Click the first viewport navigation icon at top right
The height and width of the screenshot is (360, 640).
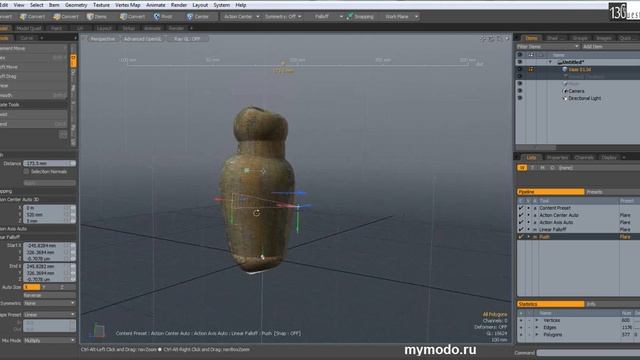point(483,39)
